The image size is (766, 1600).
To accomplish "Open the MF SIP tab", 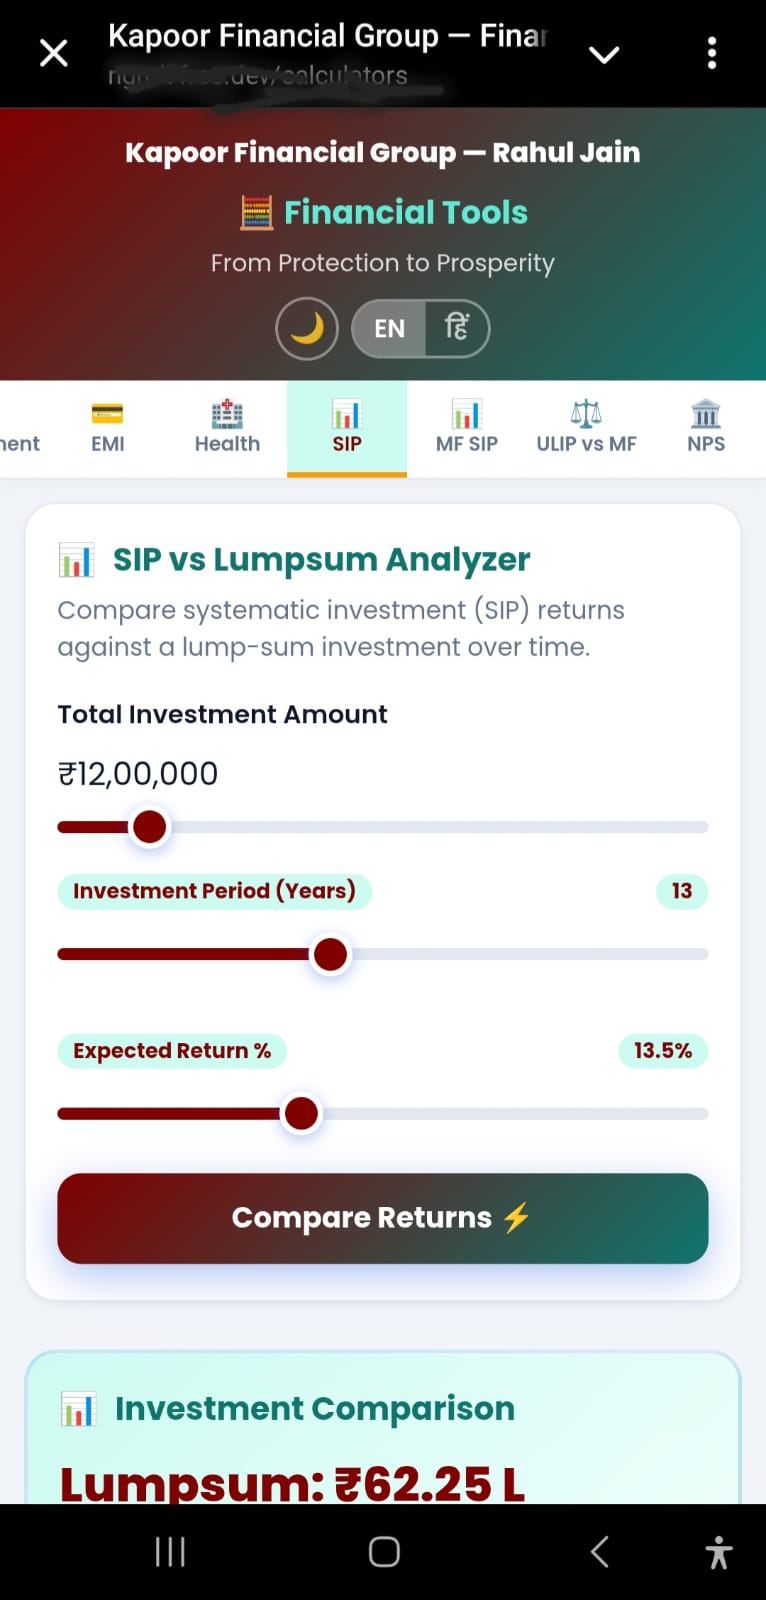I will click(x=467, y=428).
